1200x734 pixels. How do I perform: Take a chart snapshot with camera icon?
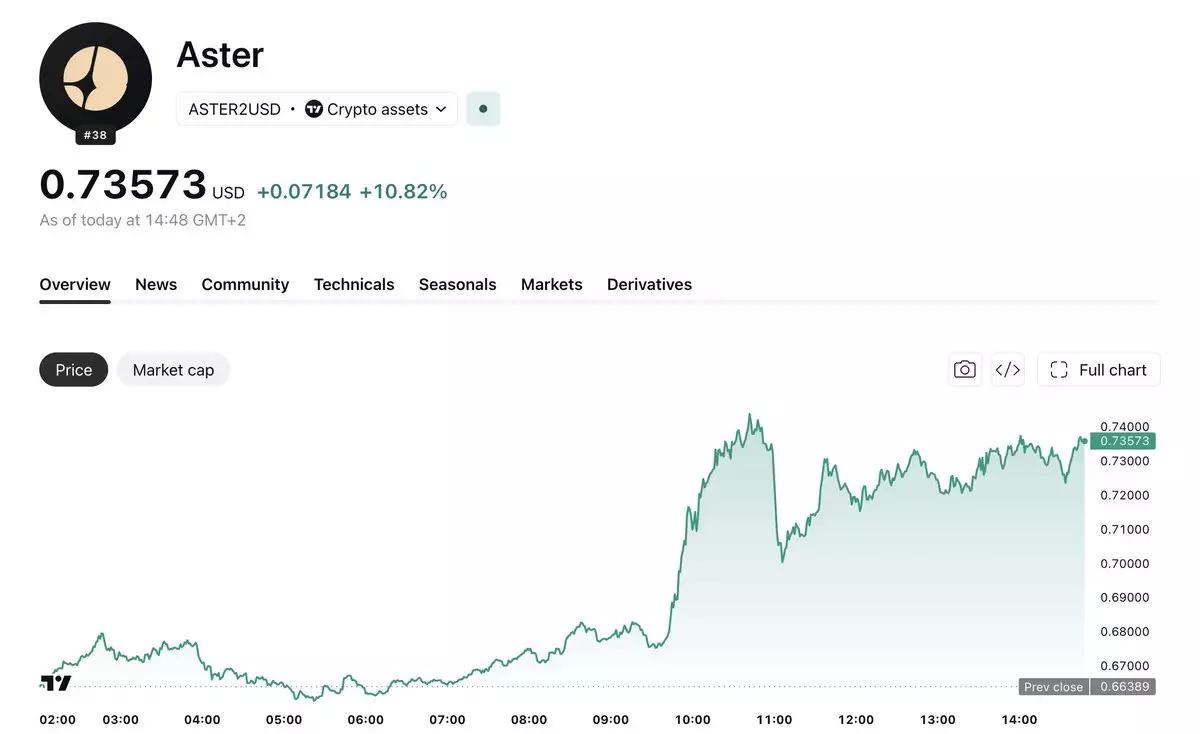(x=965, y=370)
